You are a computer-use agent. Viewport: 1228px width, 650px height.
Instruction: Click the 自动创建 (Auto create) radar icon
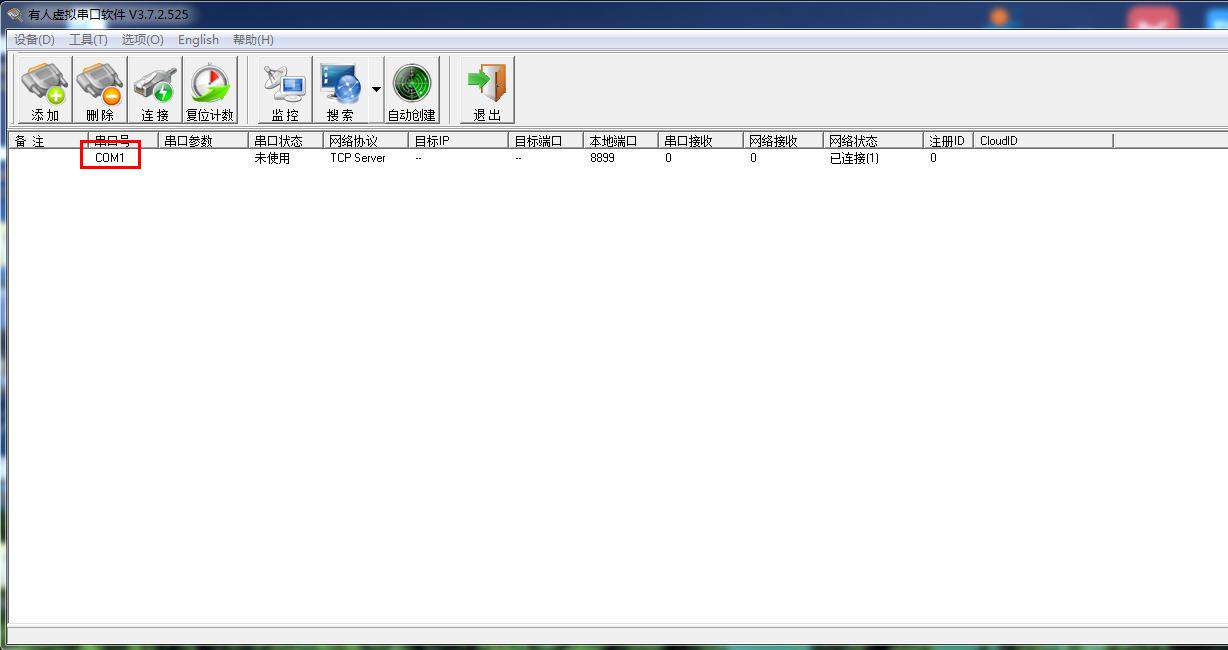(x=412, y=90)
